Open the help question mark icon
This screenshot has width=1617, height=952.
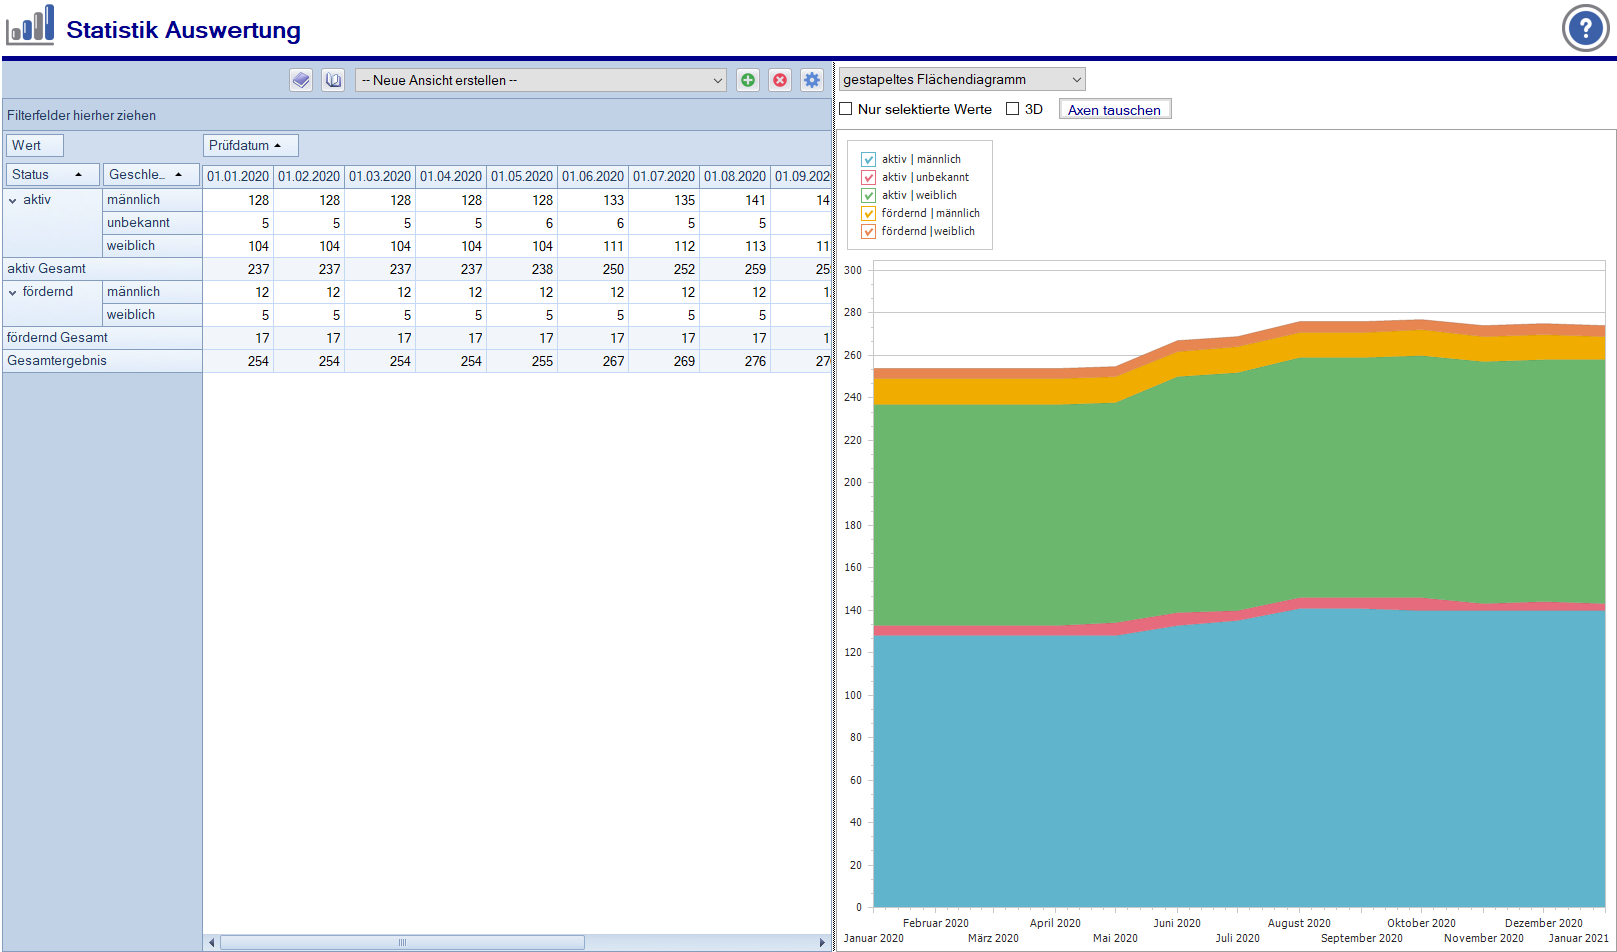click(x=1585, y=28)
